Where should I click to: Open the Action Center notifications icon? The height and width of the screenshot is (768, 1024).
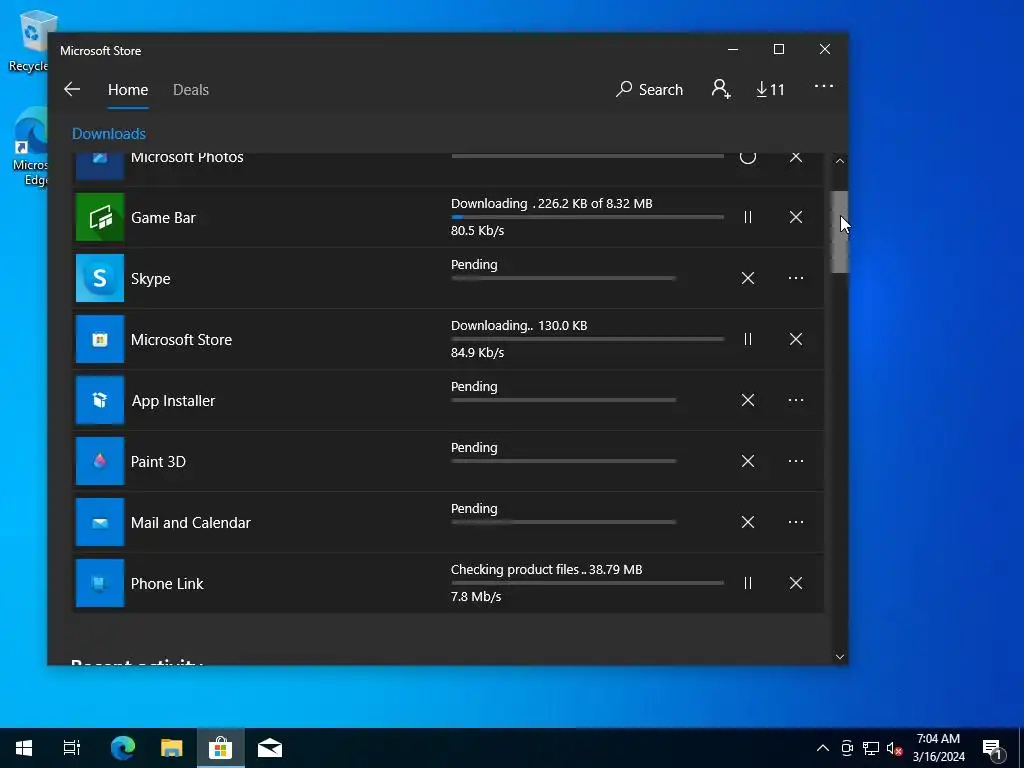(992, 748)
